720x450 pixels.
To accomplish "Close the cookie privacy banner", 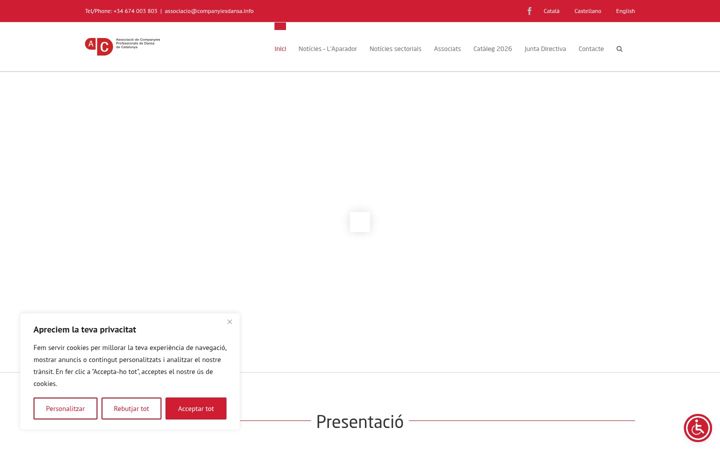I will (230, 322).
